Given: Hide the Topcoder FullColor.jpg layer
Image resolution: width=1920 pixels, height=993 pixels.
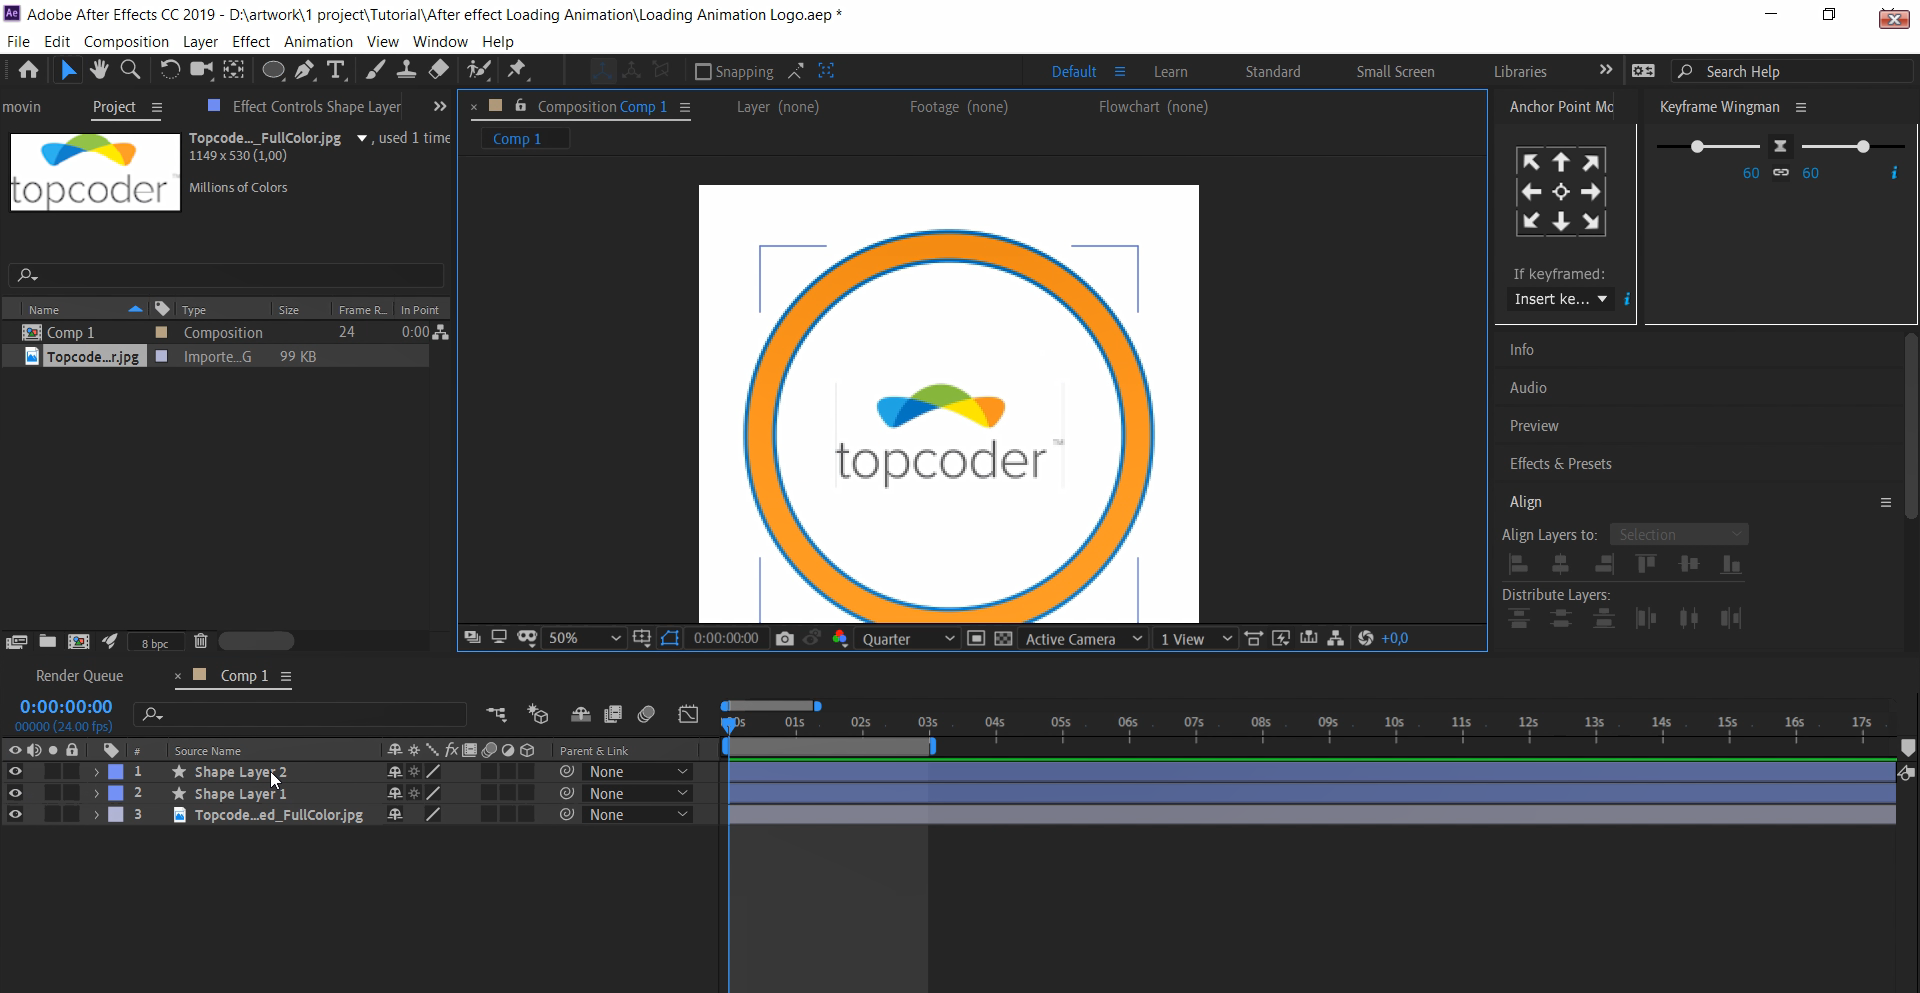Looking at the screenshot, I should pos(15,815).
